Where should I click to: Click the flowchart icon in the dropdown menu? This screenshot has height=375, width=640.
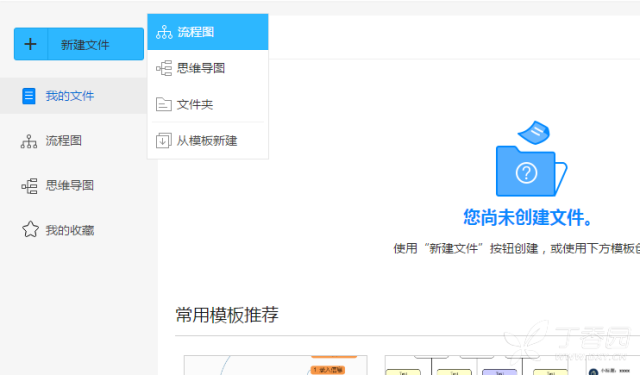tap(164, 32)
